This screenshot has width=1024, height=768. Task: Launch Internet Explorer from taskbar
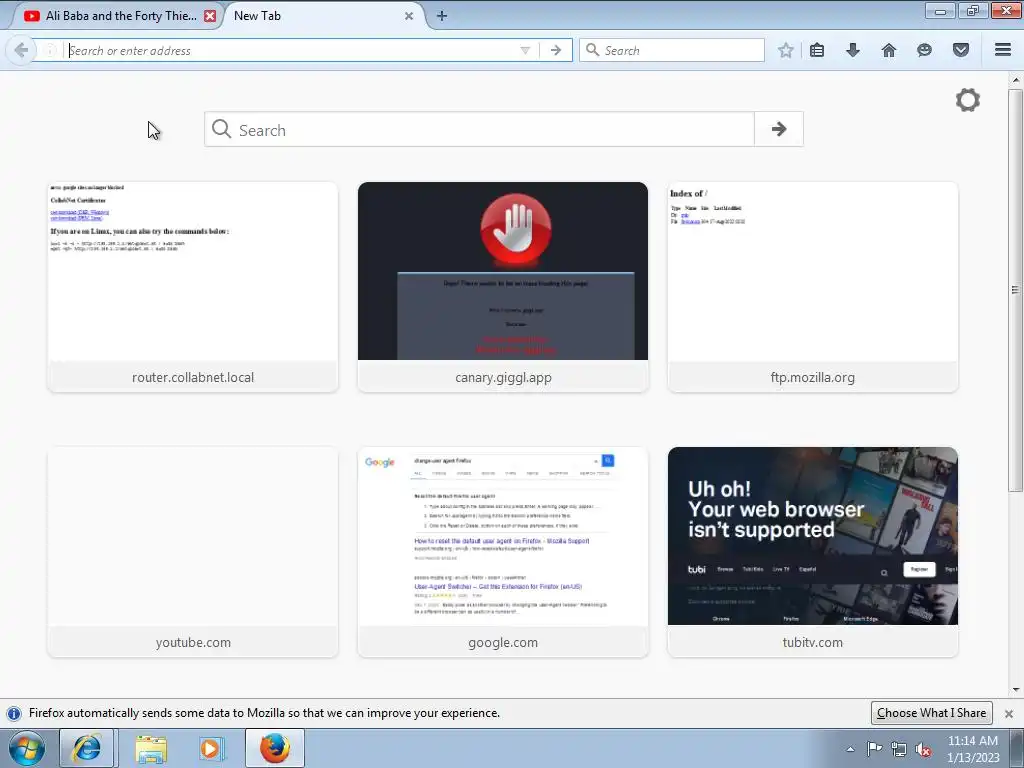tap(87, 748)
